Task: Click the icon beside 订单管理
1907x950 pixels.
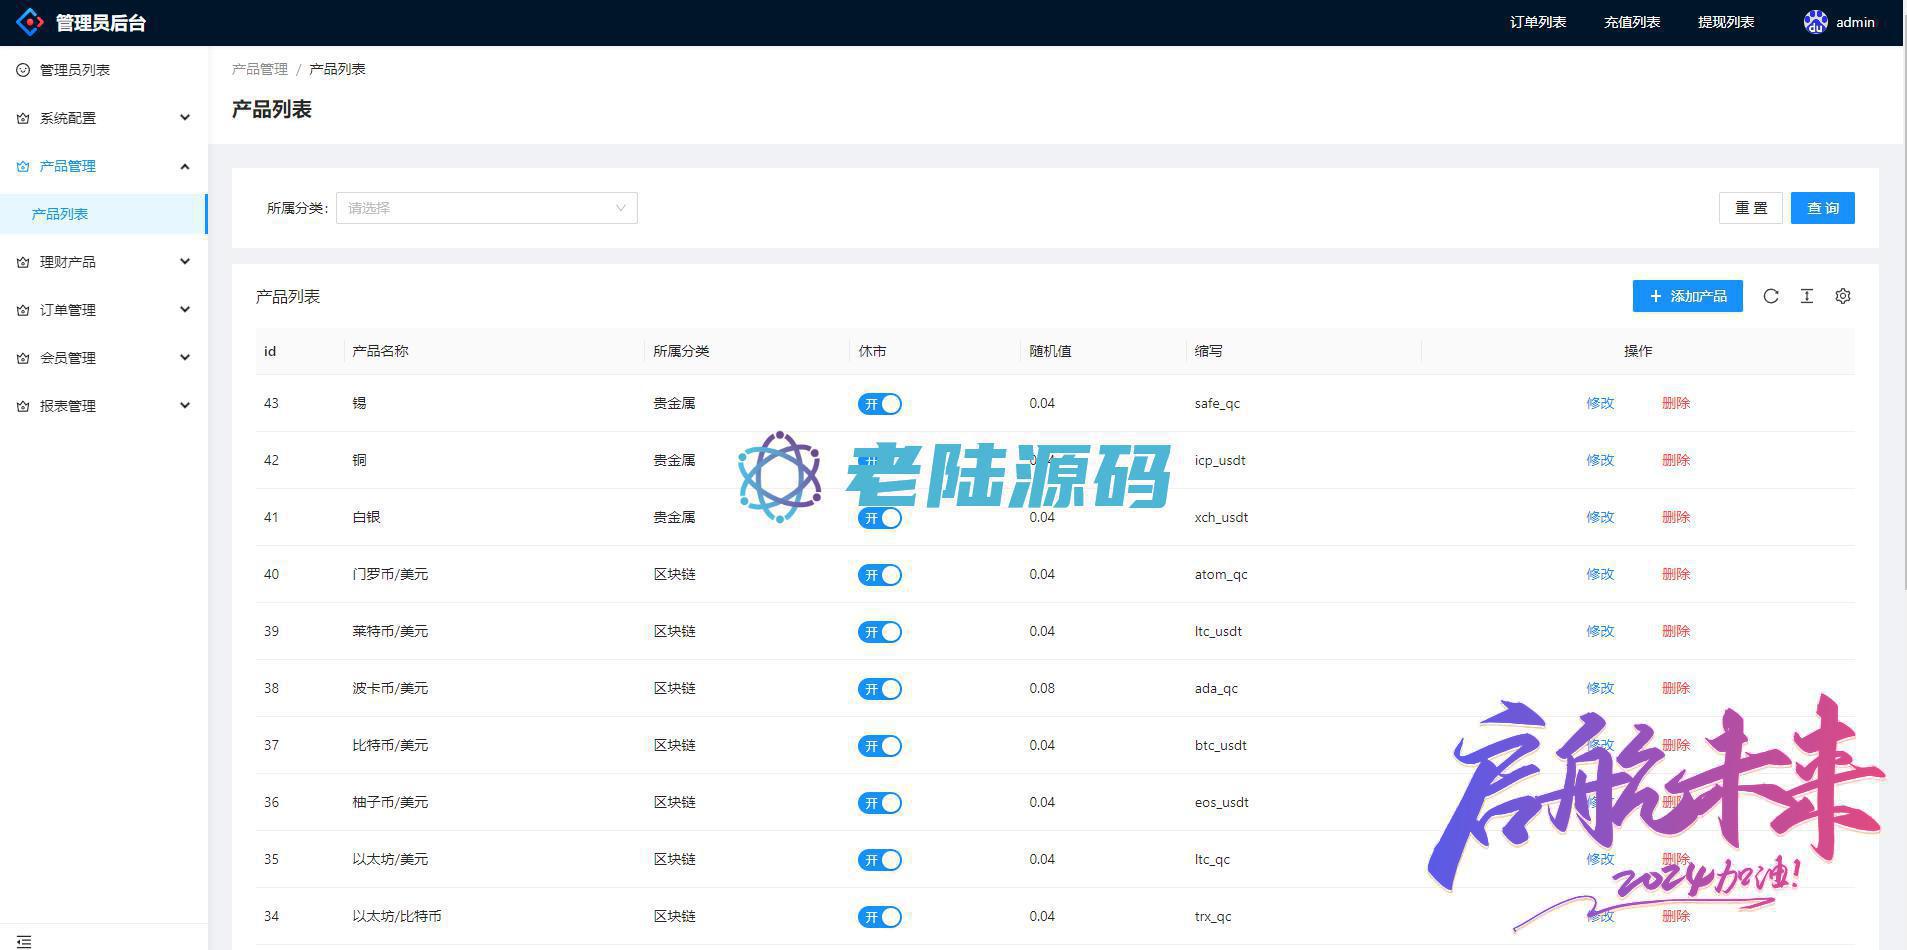Action: pos(23,310)
